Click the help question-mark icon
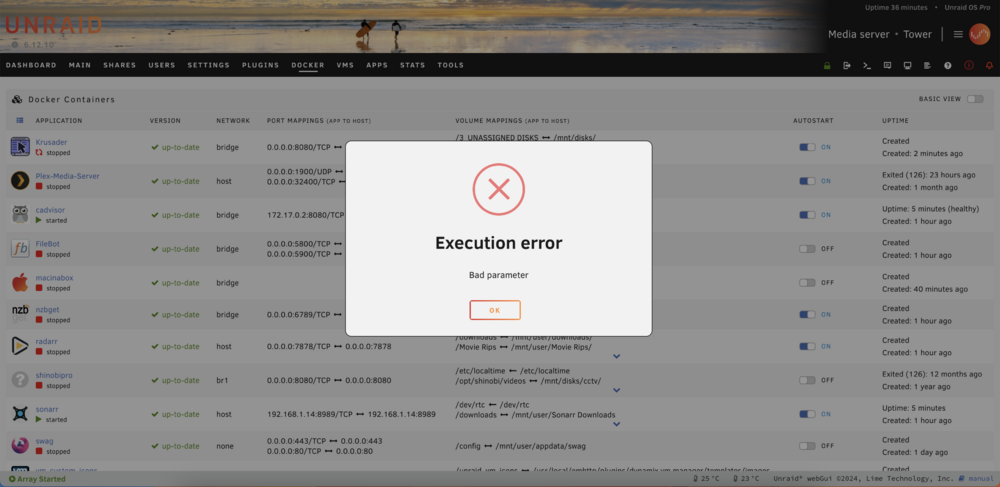1000x487 pixels. [948, 66]
